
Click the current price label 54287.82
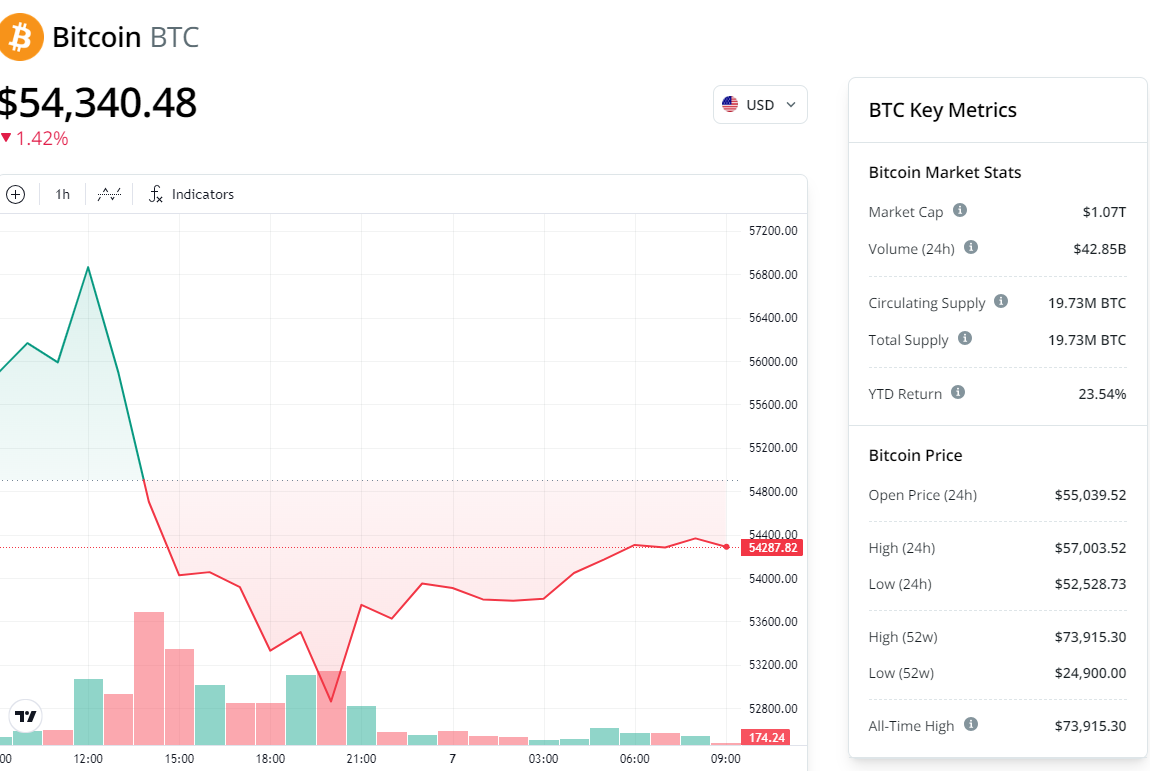coord(772,548)
